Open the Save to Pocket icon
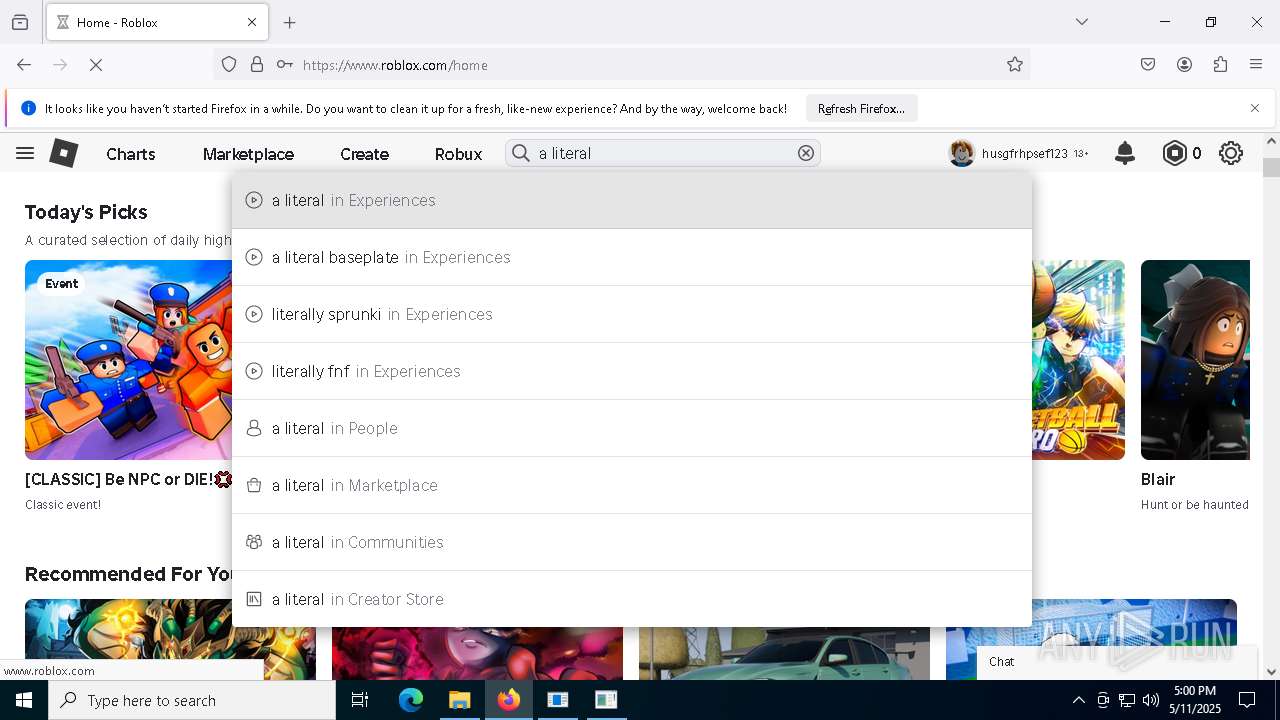The width and height of the screenshot is (1280, 720). [x=1148, y=65]
